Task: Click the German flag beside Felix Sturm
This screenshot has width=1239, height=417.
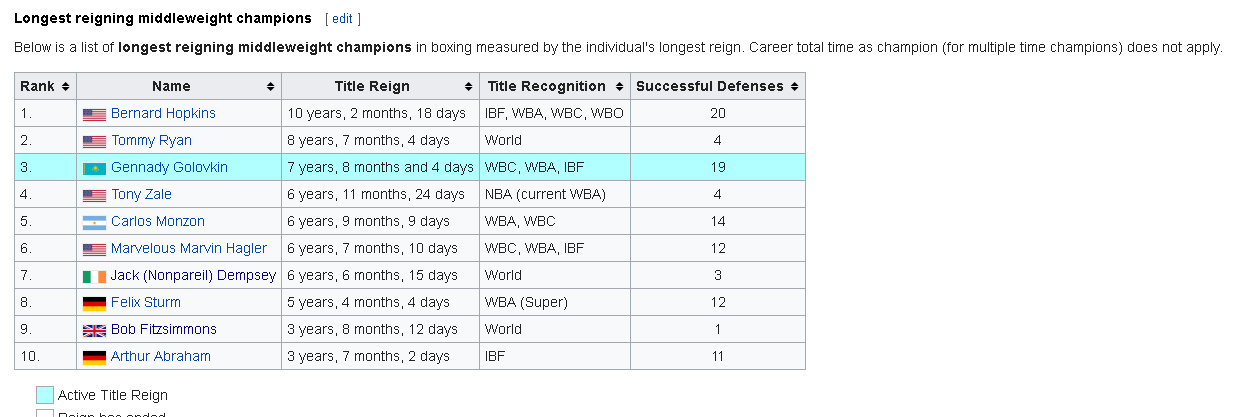Action: (94, 303)
